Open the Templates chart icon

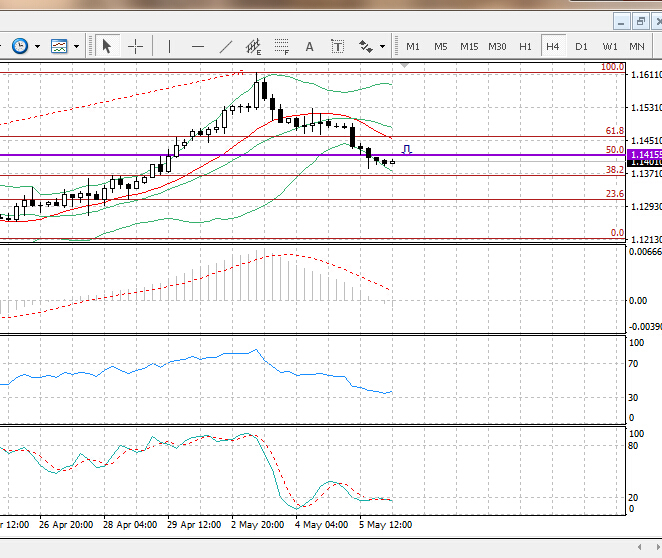(59, 46)
